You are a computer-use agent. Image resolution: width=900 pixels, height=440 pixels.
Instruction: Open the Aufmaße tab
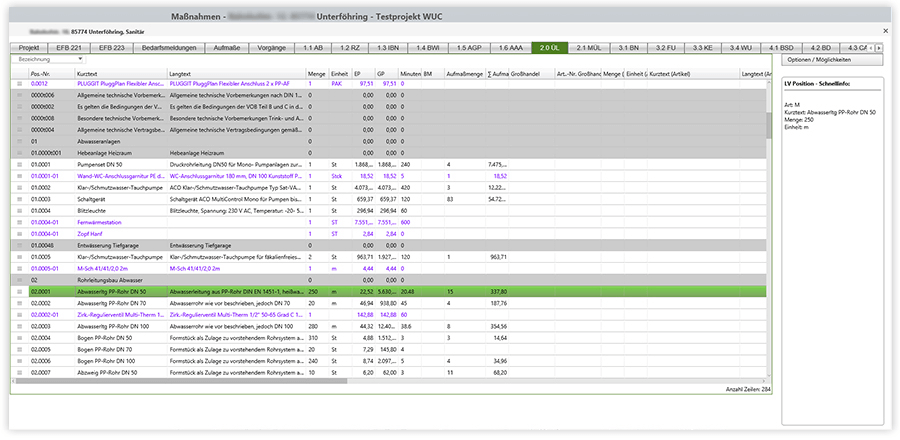pos(227,47)
